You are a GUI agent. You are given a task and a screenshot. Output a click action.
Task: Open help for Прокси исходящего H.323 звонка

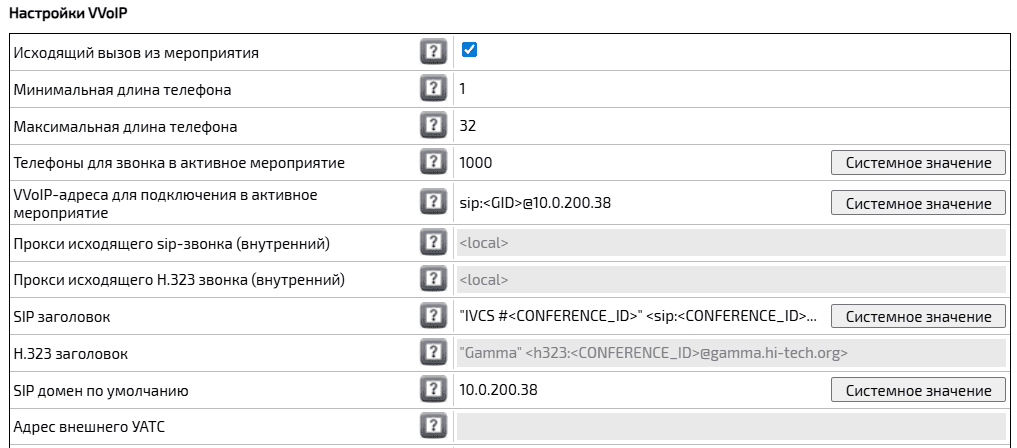tap(433, 279)
